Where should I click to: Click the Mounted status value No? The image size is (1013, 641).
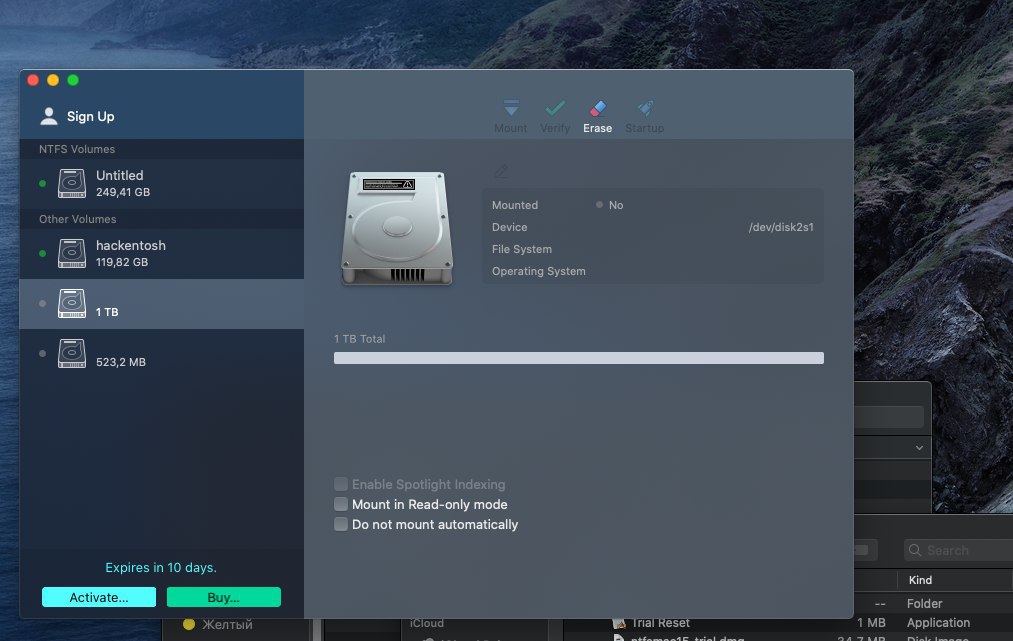tap(616, 205)
